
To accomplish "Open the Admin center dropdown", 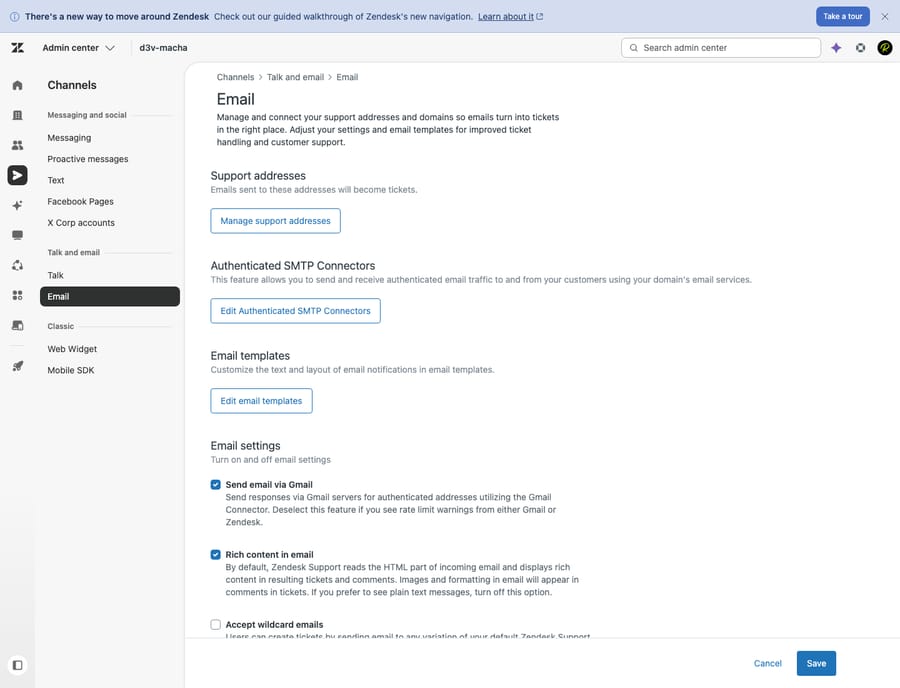I will coord(79,48).
